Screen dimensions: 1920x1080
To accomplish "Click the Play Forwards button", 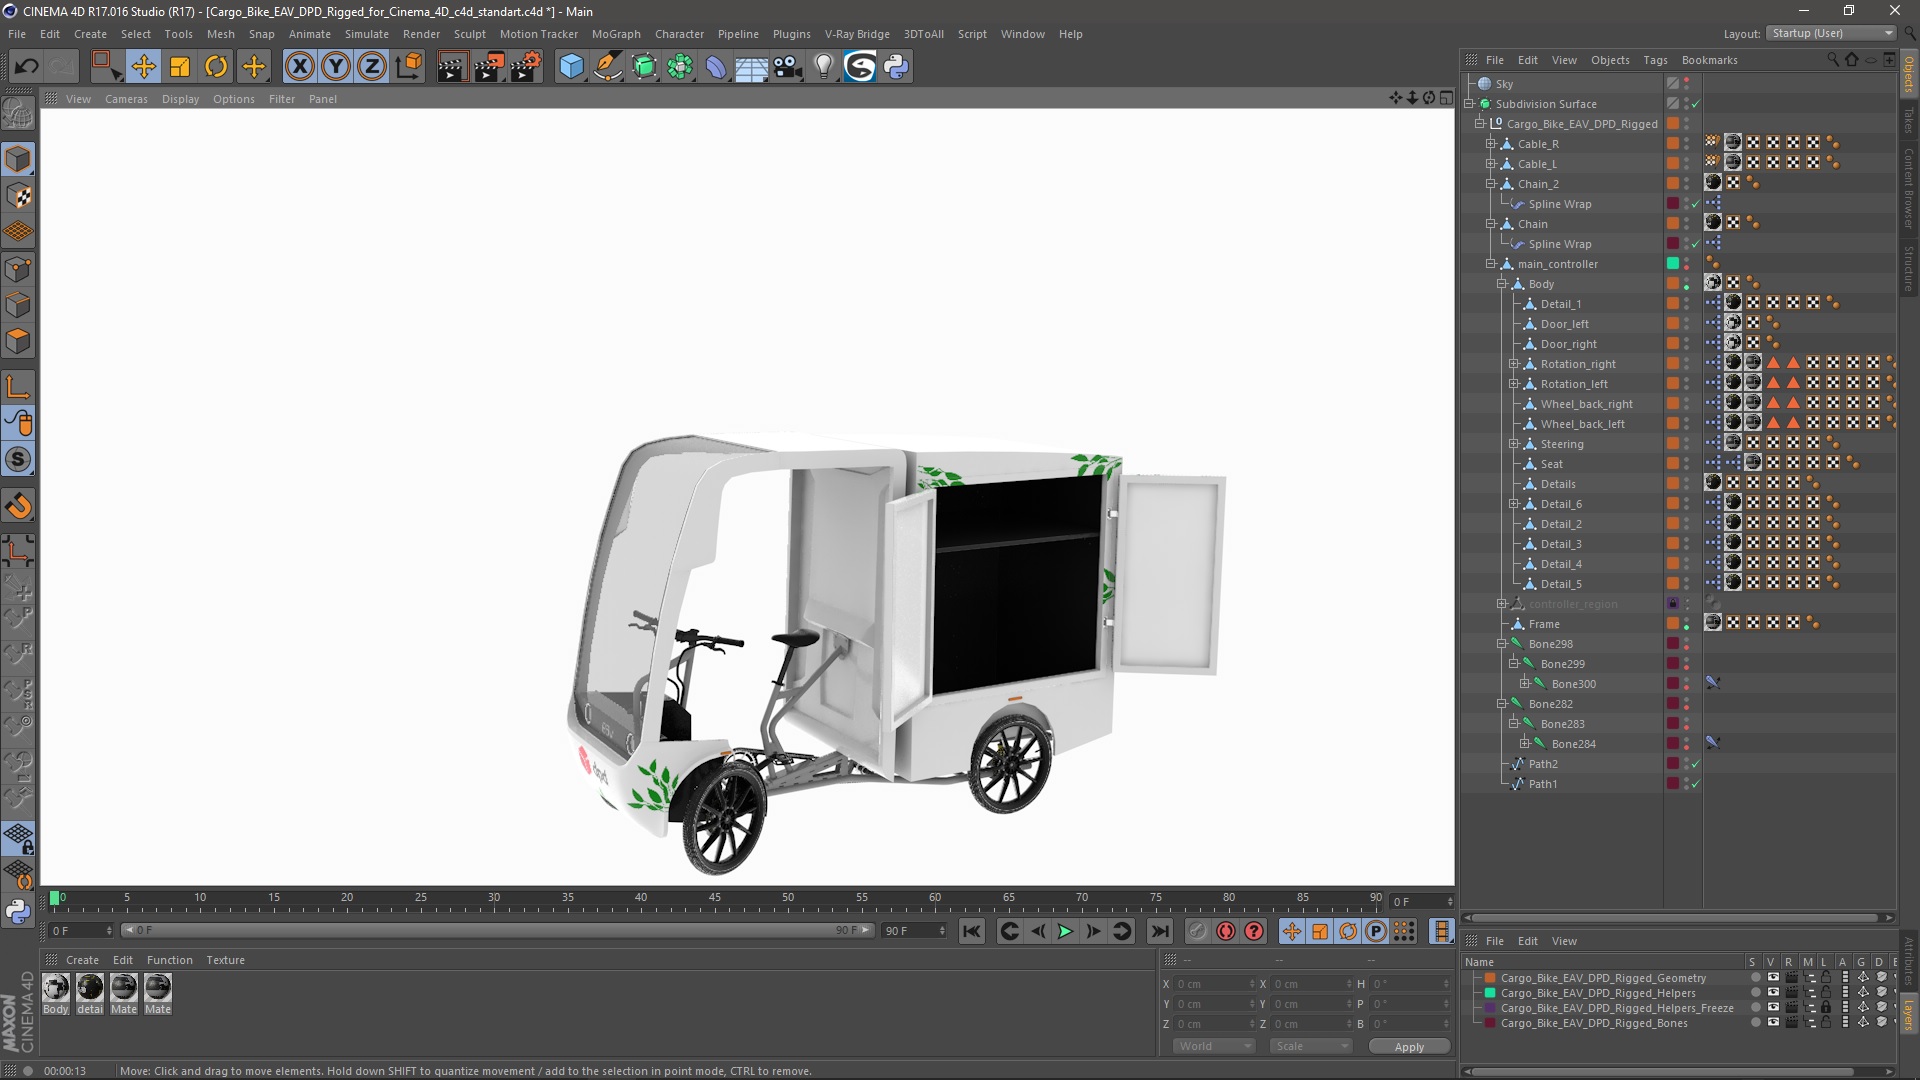I will [x=1065, y=931].
